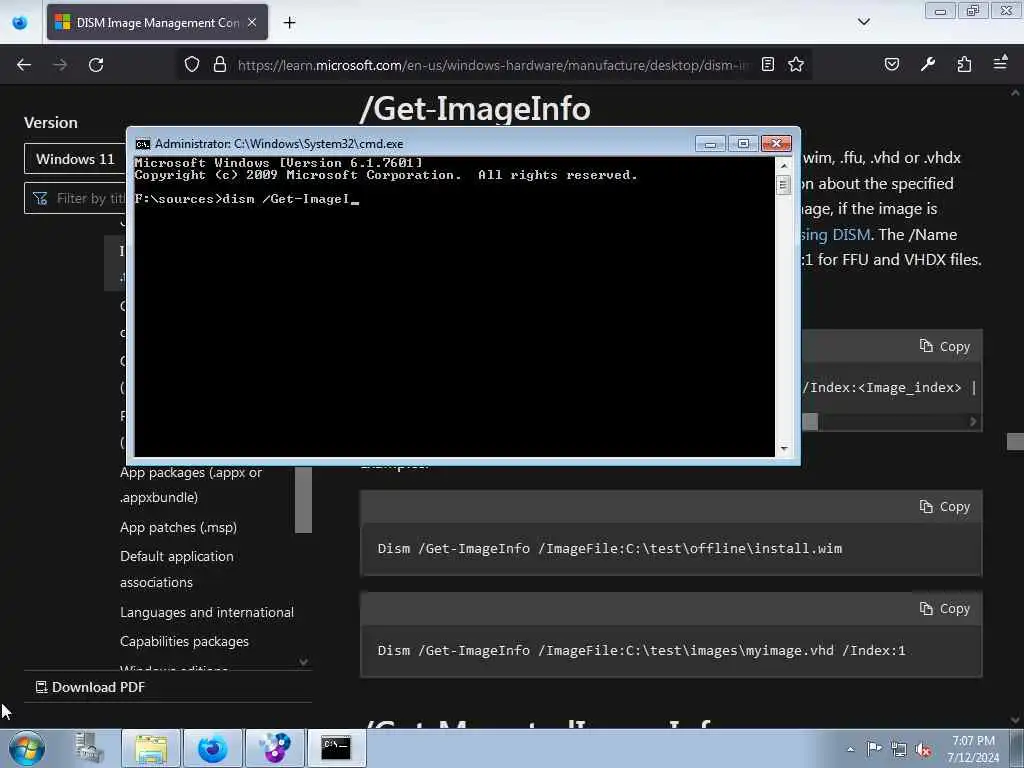Image resolution: width=1024 pixels, height=768 pixels.
Task: Open App patches (.msp) sidebar link
Action: click(178, 527)
